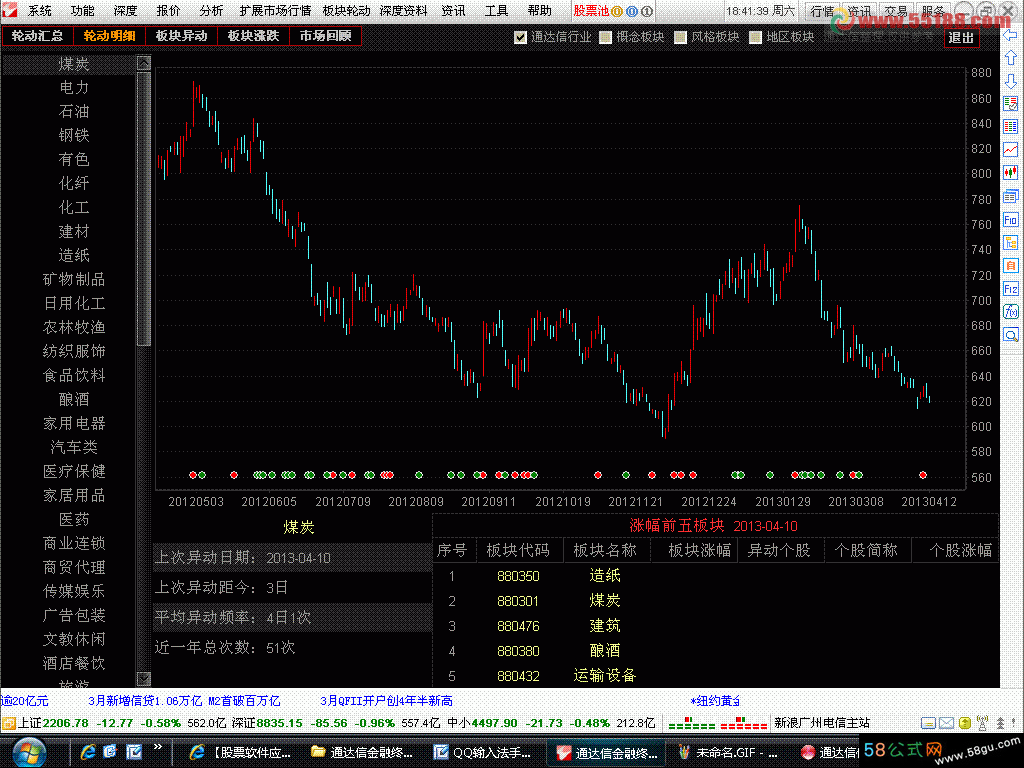1024x768 pixels.
Task: Click the red-green market bars indicator in status bar
Action: pyautogui.click(x=718, y=724)
